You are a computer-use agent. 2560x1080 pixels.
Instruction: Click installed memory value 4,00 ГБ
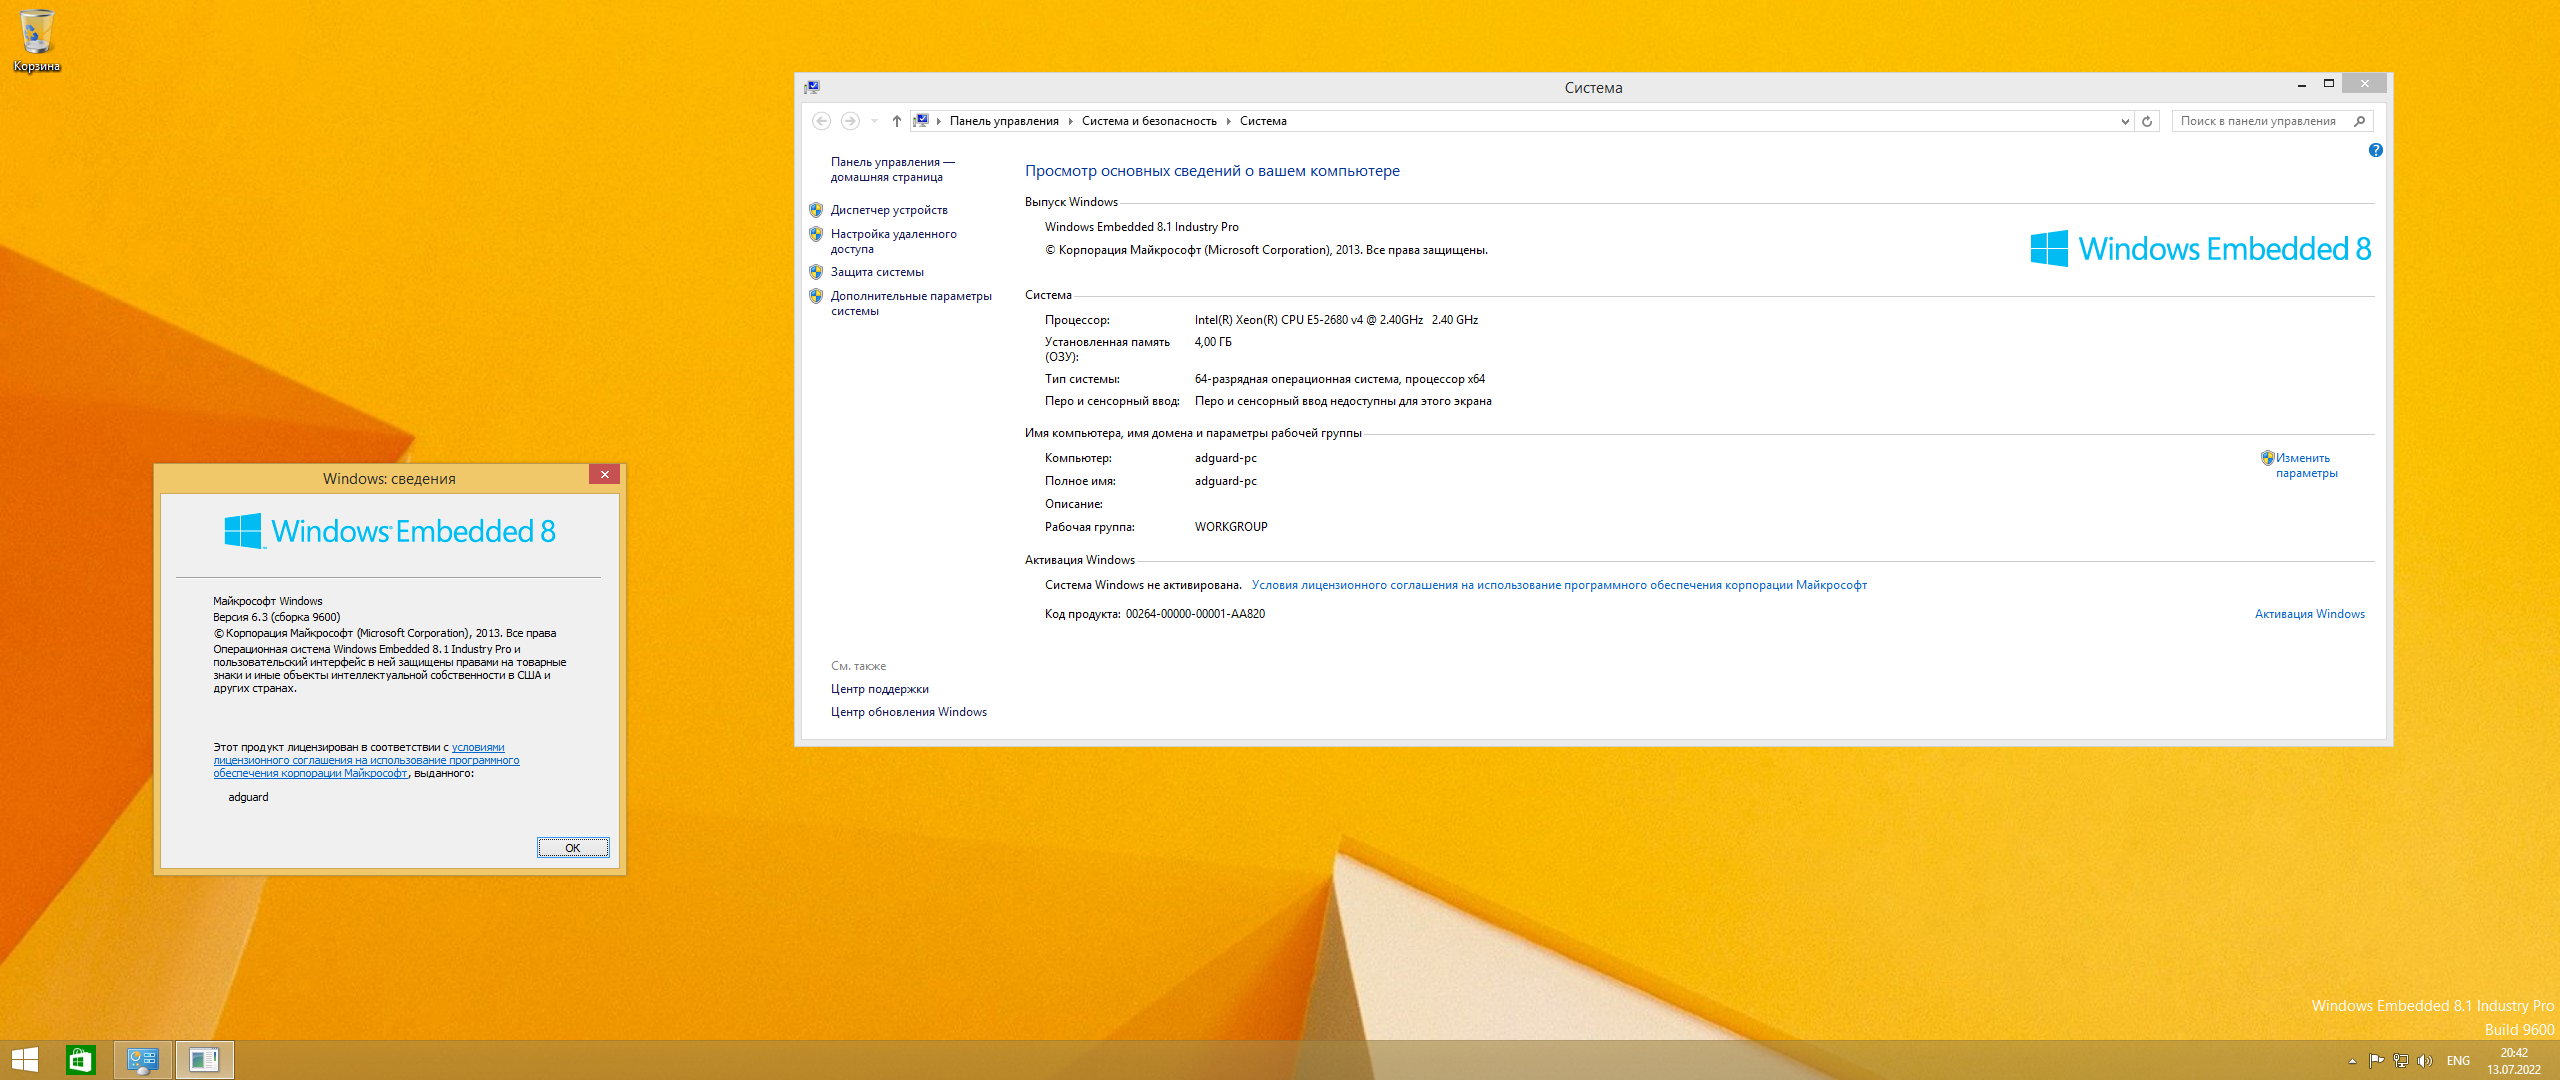(x=1213, y=342)
